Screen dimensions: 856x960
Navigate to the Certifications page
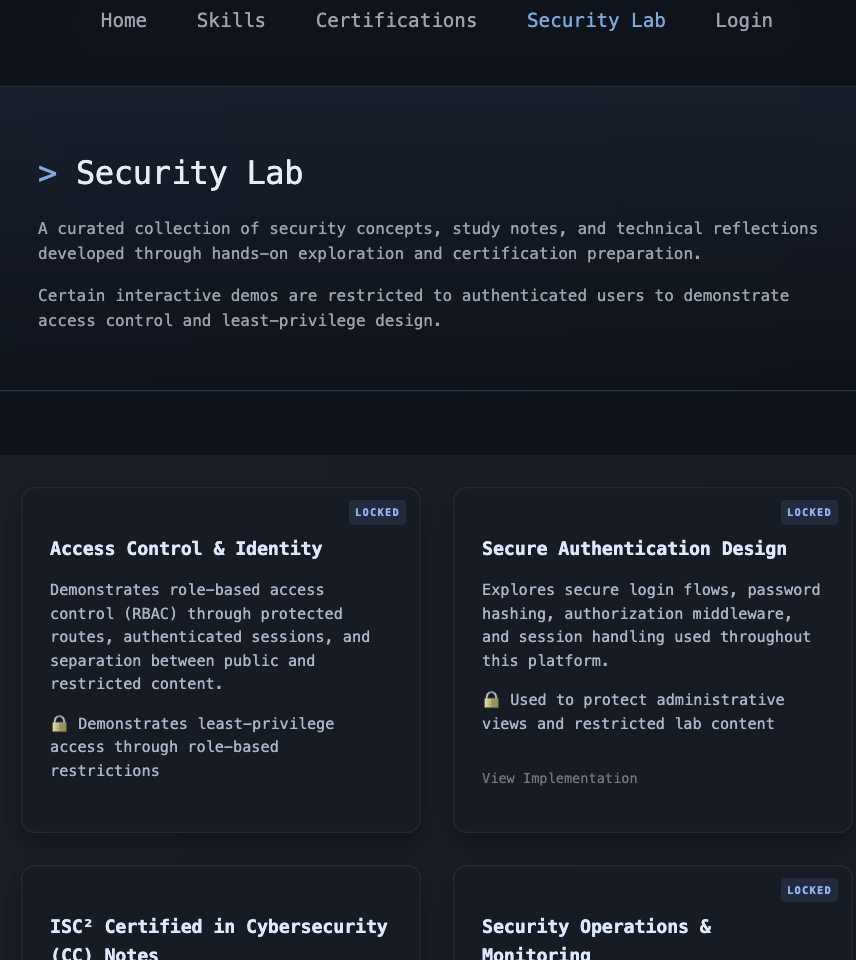click(x=396, y=21)
